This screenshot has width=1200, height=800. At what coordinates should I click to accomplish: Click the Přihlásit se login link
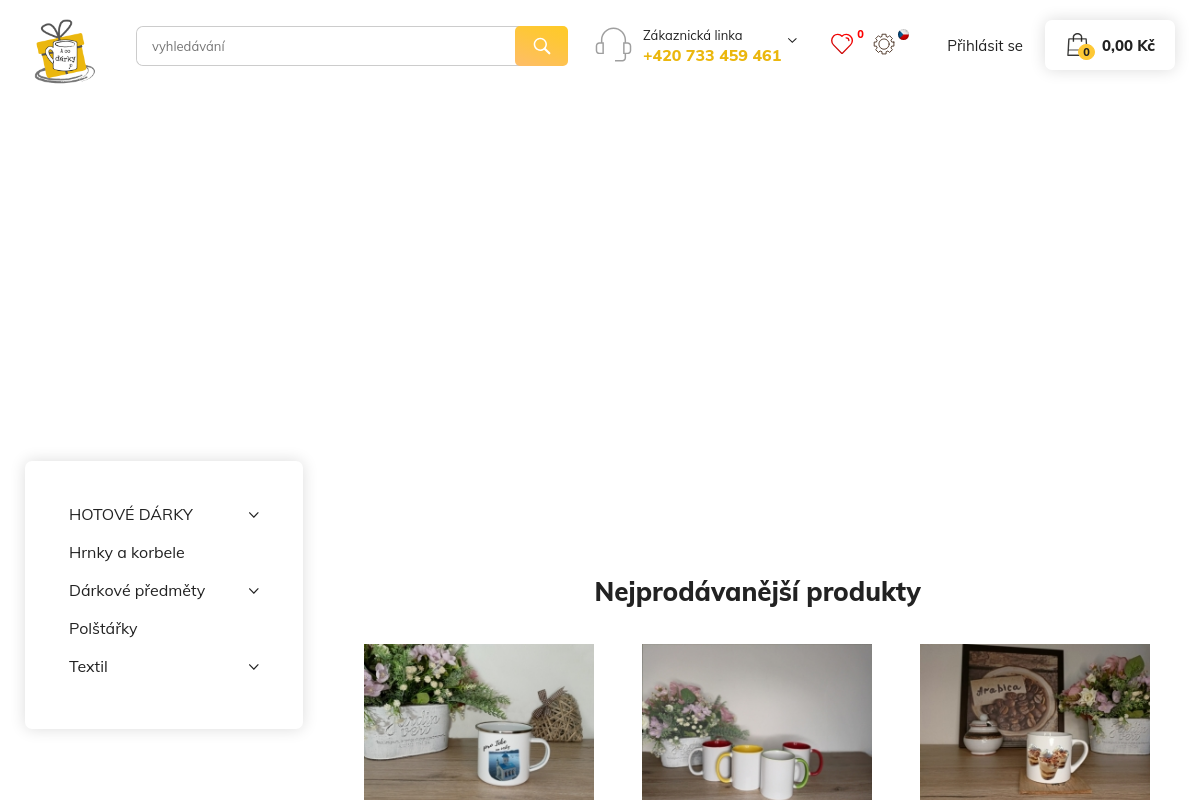click(x=985, y=46)
